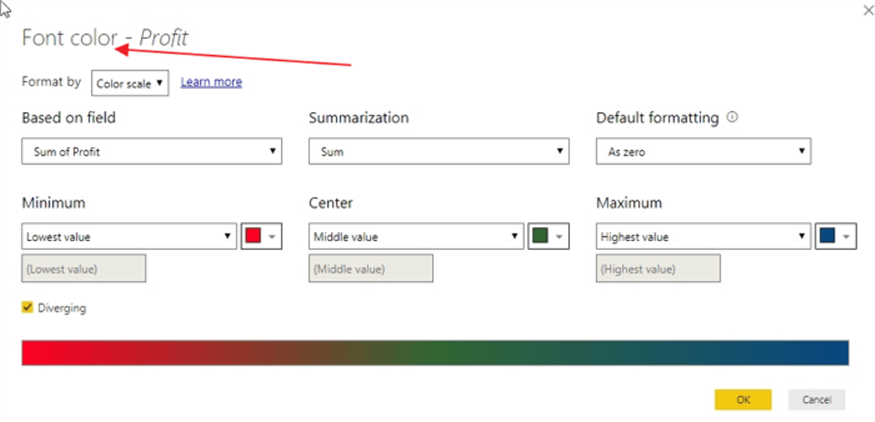
Task: Click the Highest value input field
Action: (x=658, y=269)
